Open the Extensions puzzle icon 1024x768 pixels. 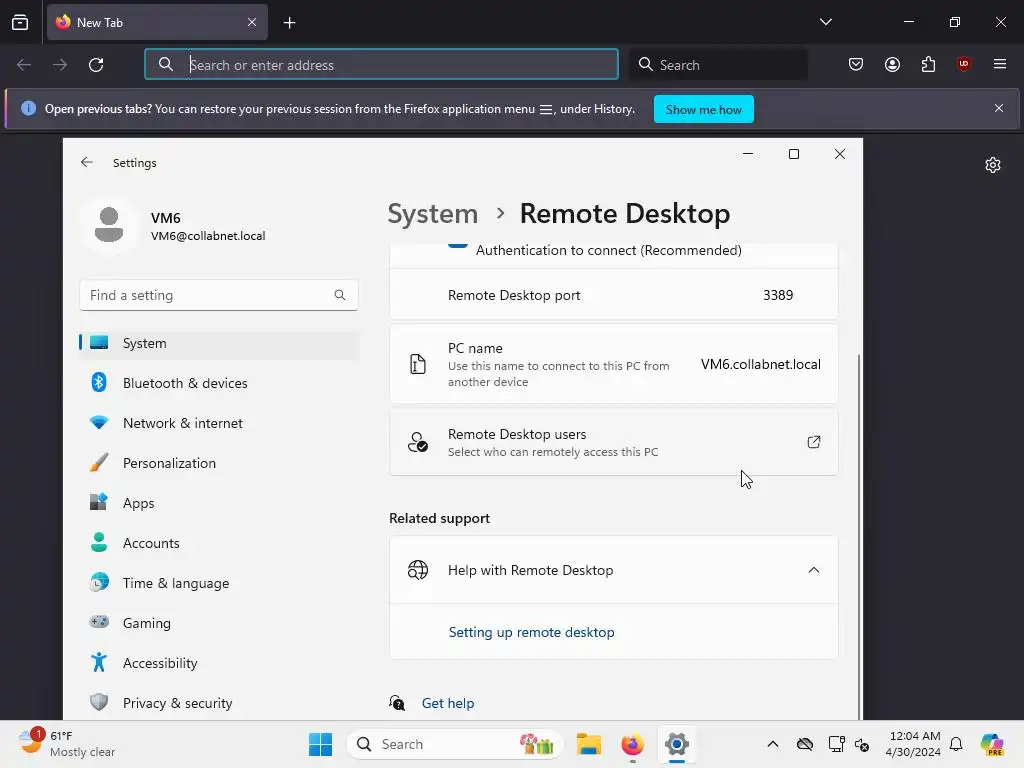[928, 64]
